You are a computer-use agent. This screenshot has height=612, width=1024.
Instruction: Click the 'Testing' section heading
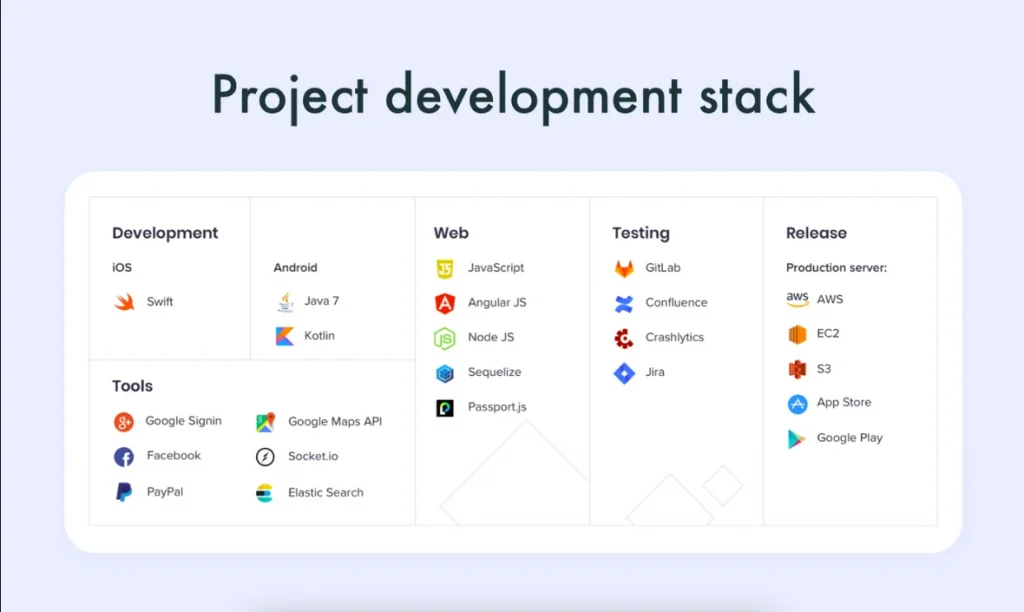[641, 233]
